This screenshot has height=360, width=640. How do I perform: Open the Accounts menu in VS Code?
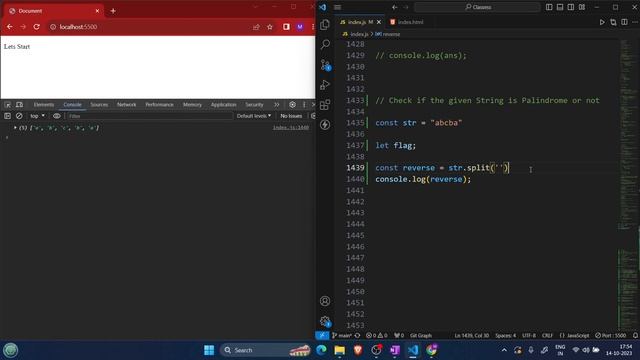(x=325, y=301)
